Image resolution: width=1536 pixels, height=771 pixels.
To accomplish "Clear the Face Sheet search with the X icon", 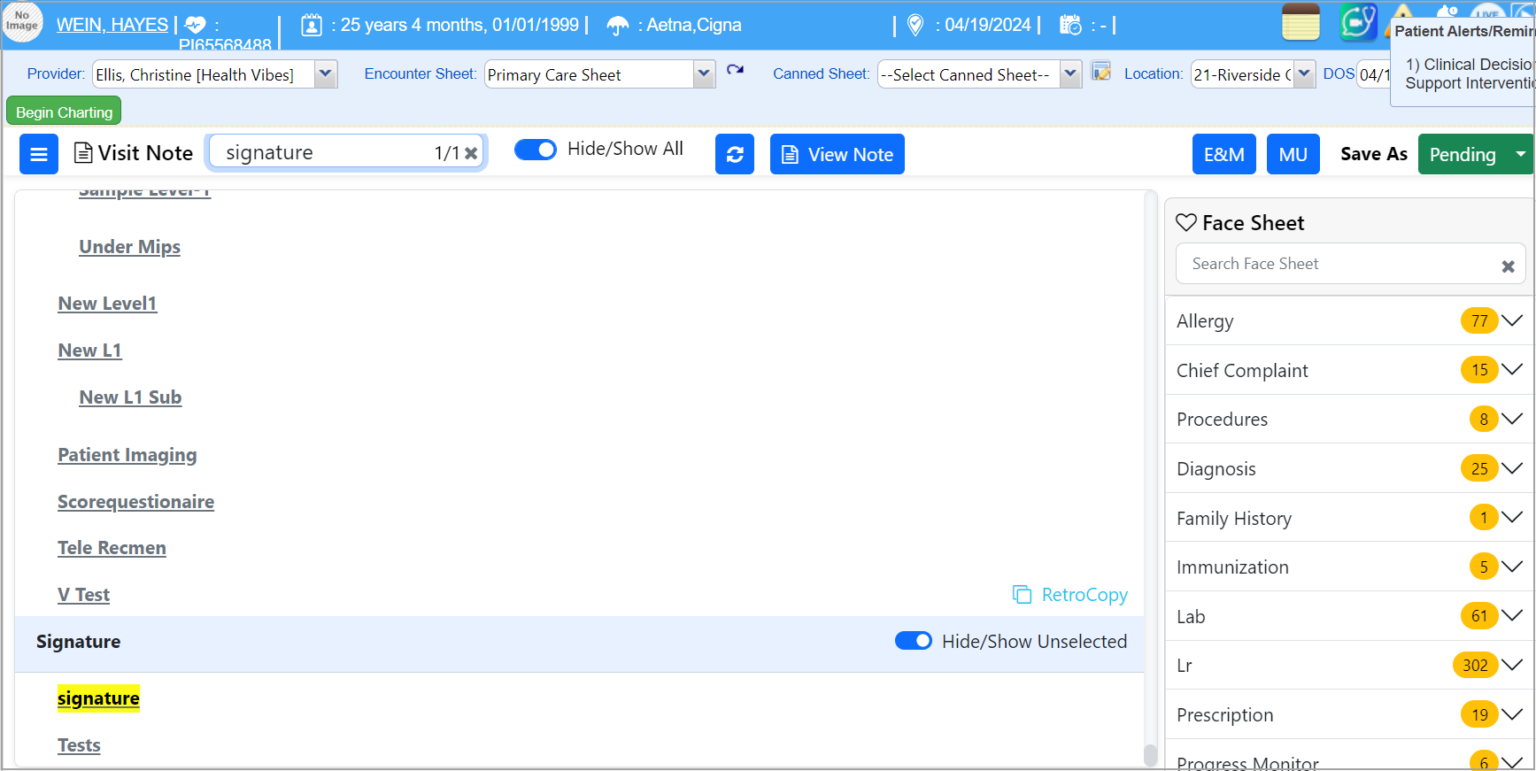I will tap(1507, 265).
